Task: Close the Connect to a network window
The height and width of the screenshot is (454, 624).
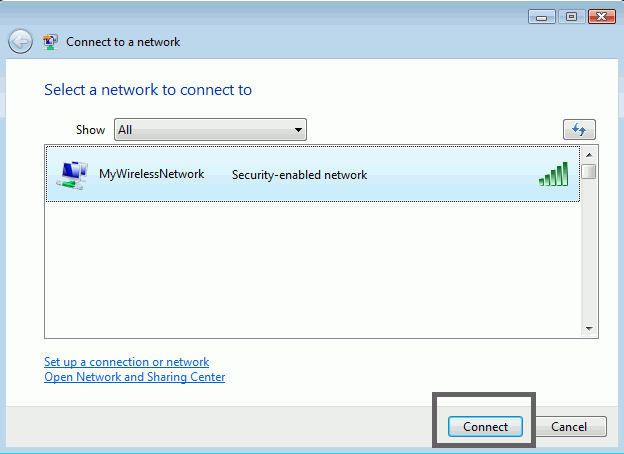Action: pos(602,17)
